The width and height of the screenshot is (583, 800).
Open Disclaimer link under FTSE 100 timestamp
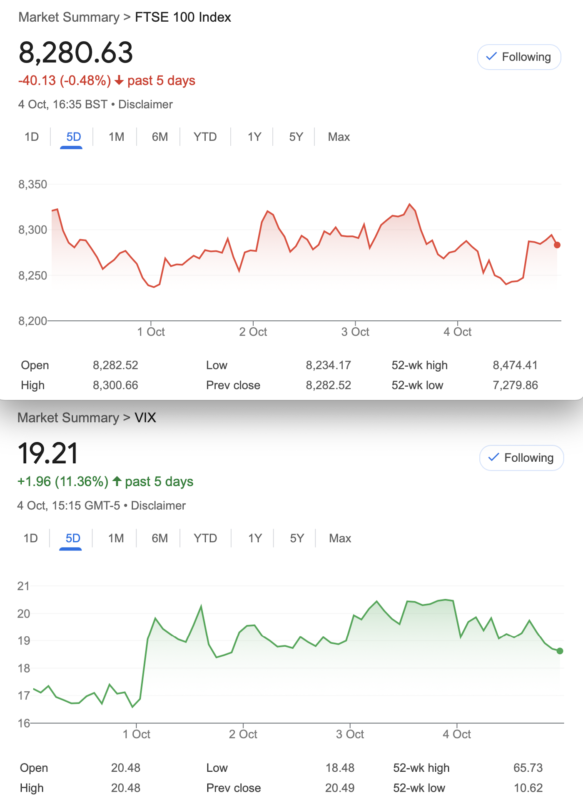(x=145, y=105)
